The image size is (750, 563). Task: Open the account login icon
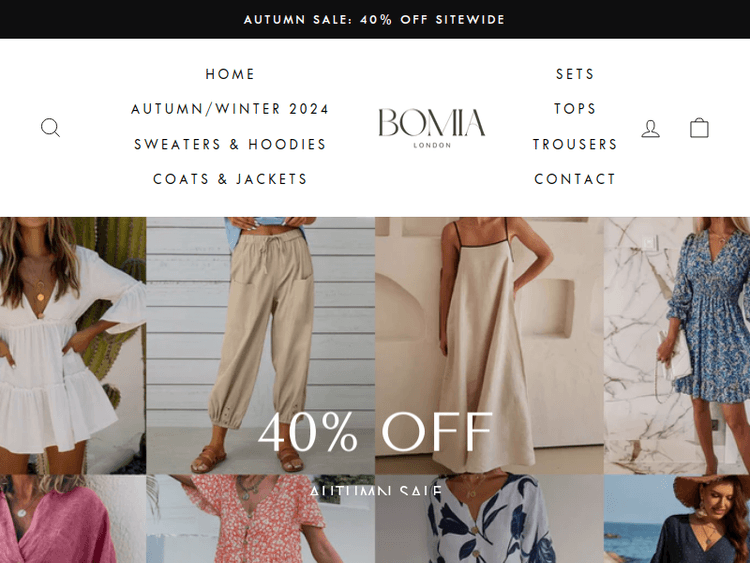point(651,128)
